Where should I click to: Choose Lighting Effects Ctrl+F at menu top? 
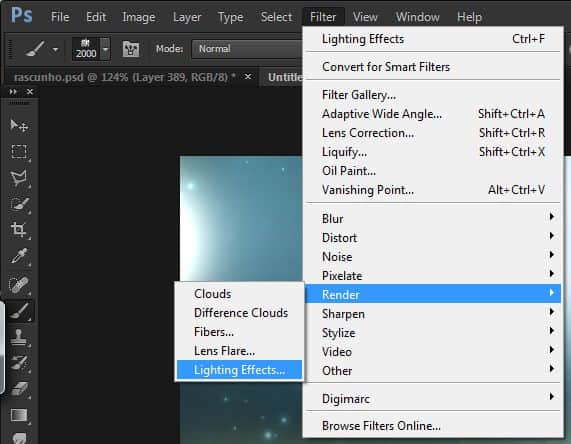433,39
